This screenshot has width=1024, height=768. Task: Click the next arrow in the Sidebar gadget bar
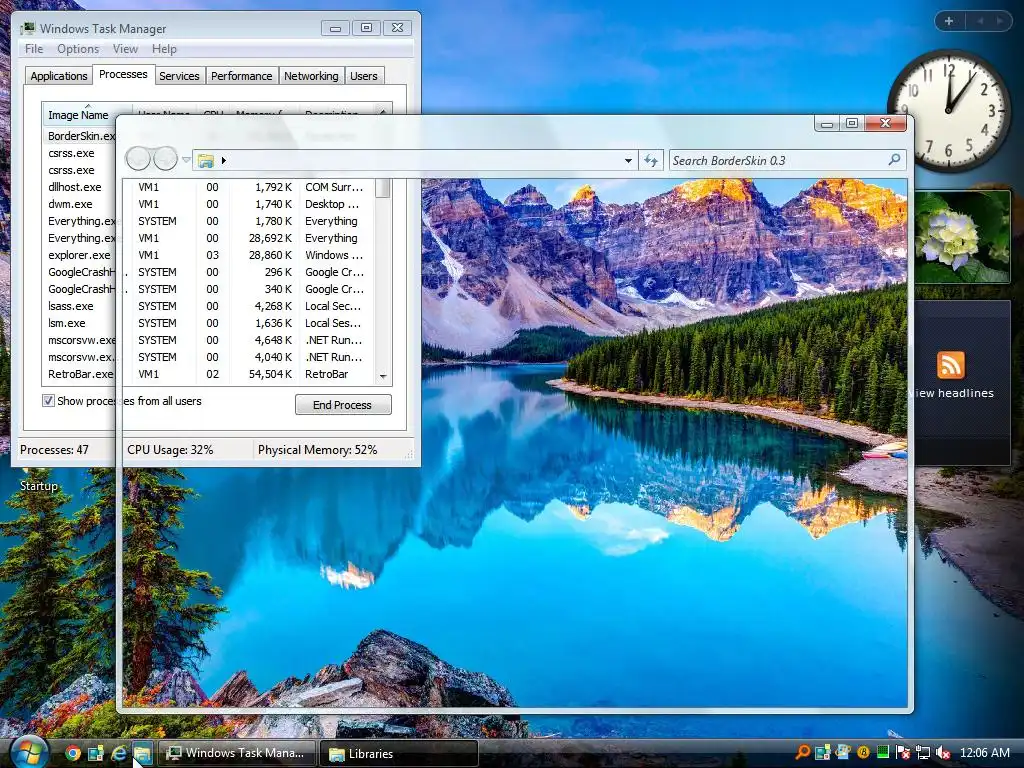(1000, 21)
